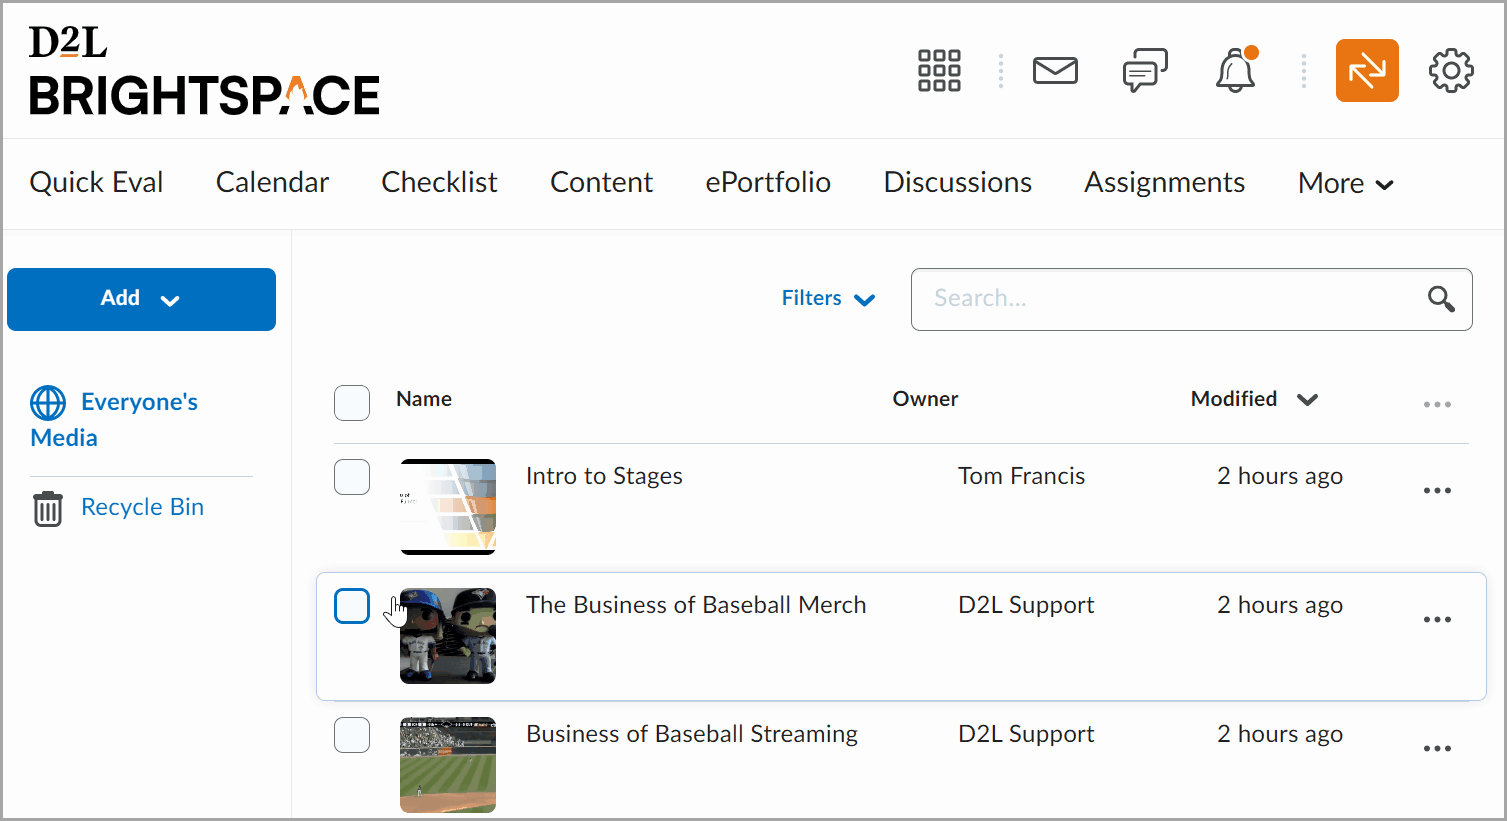Open the Recycle Bin trash icon
The height and width of the screenshot is (821, 1507).
48,508
